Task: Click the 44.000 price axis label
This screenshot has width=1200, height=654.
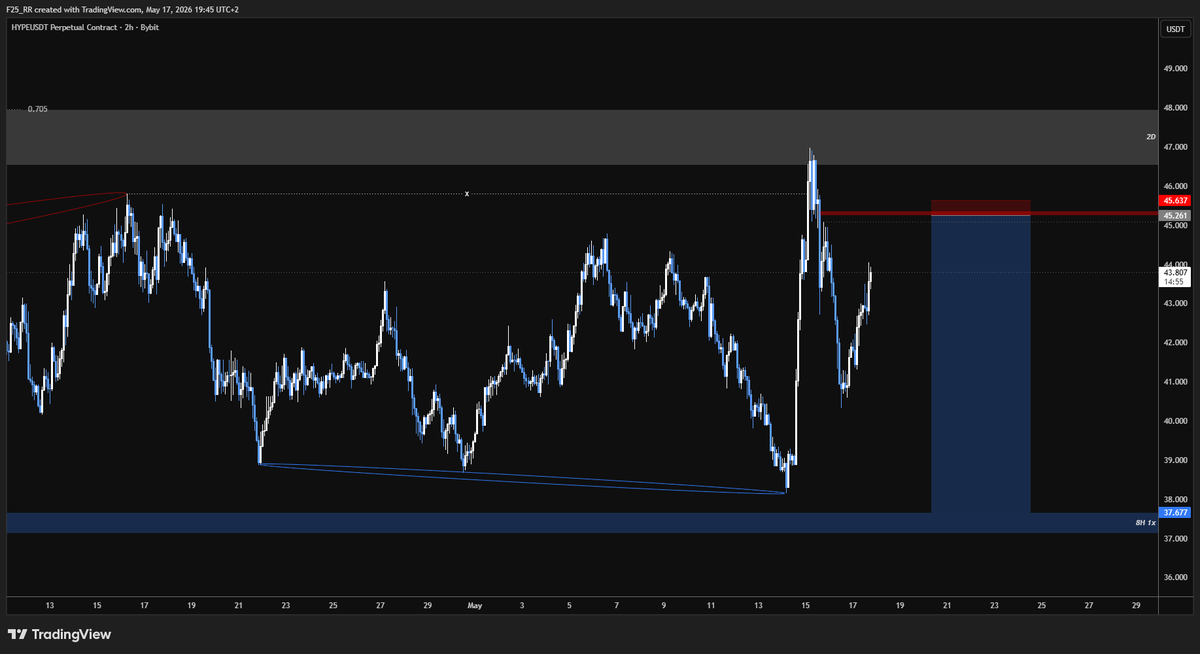Action: 1174,264
